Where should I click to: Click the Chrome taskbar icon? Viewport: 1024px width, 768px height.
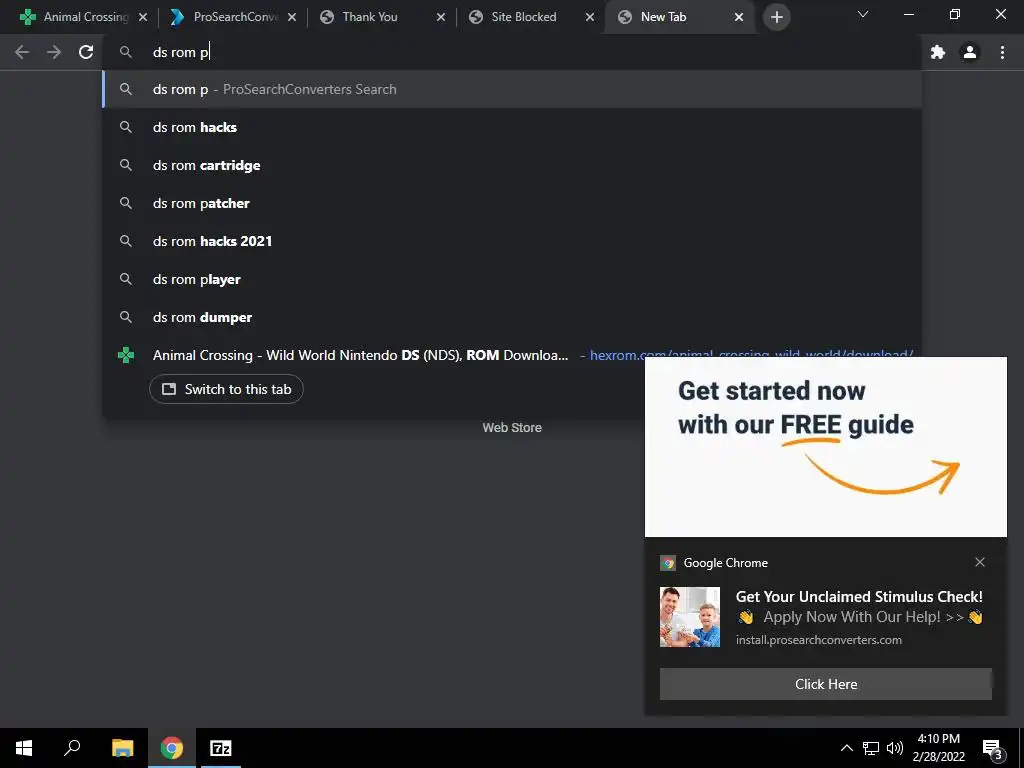(172, 748)
